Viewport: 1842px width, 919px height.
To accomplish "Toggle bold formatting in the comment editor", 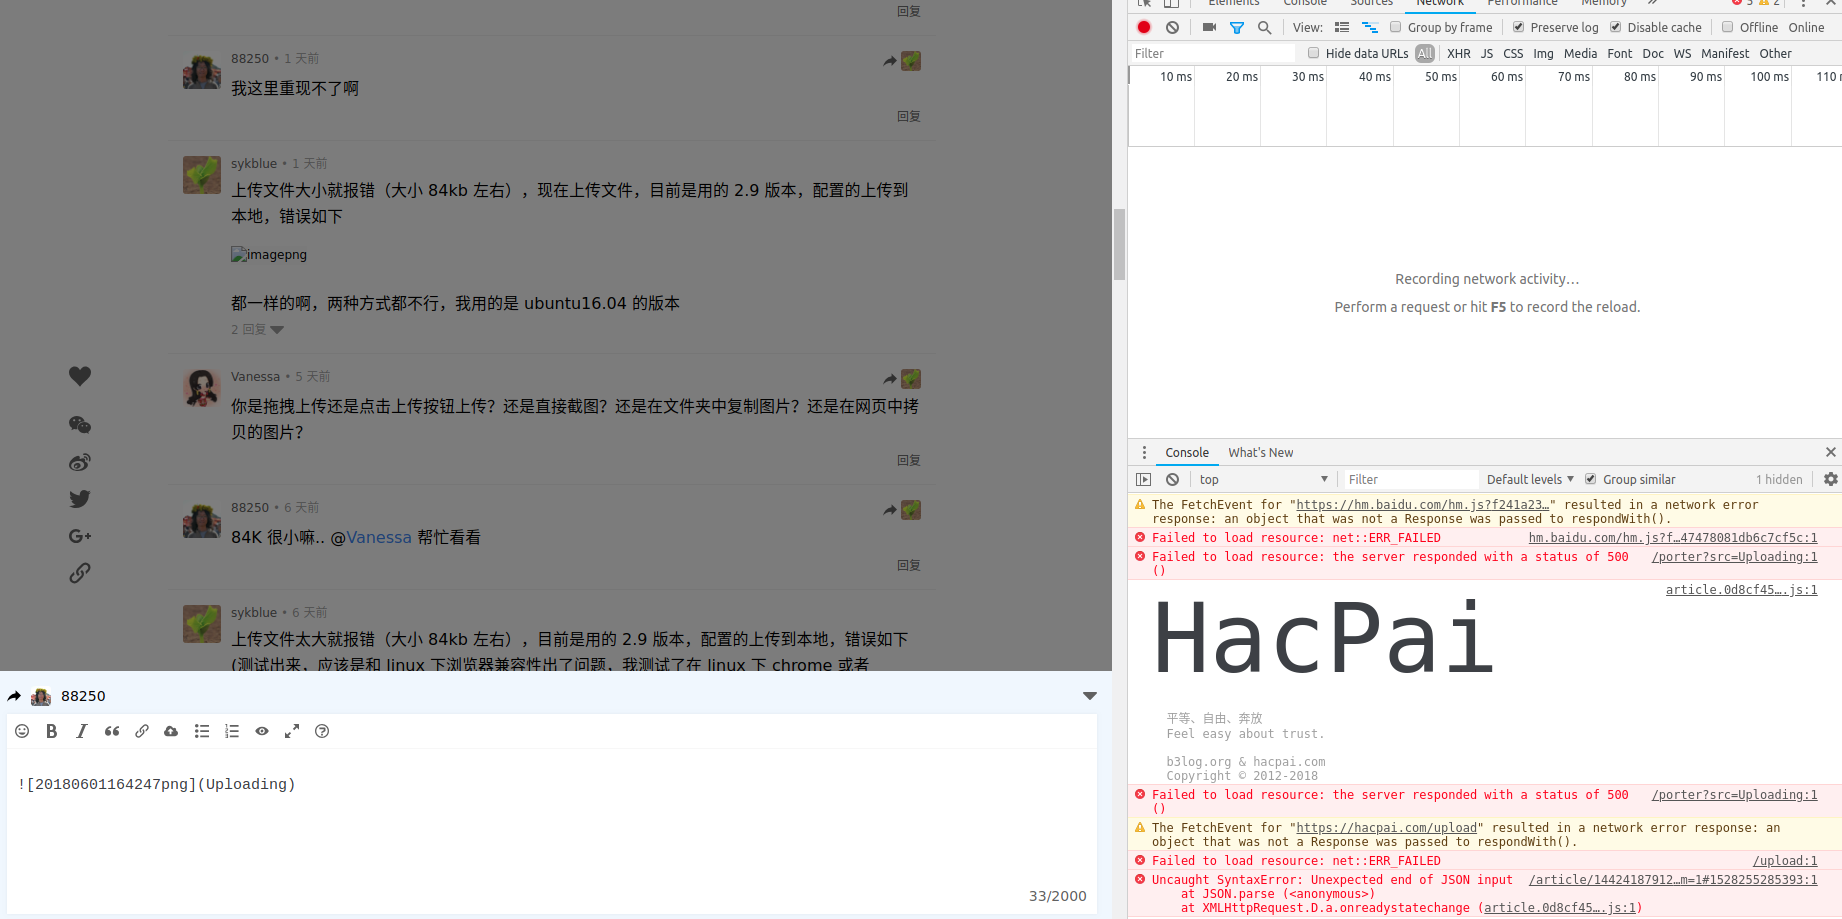I will 52,731.
